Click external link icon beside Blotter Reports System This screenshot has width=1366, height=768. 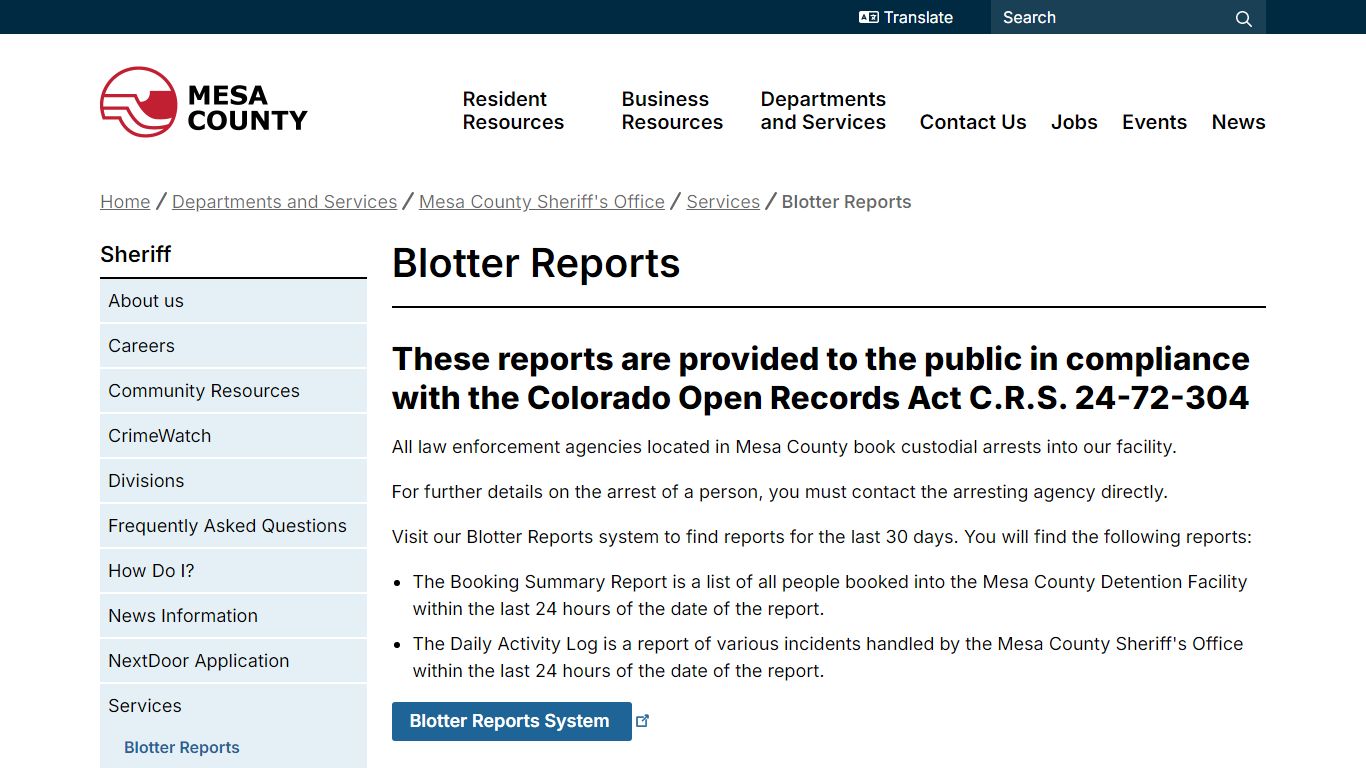(x=643, y=720)
